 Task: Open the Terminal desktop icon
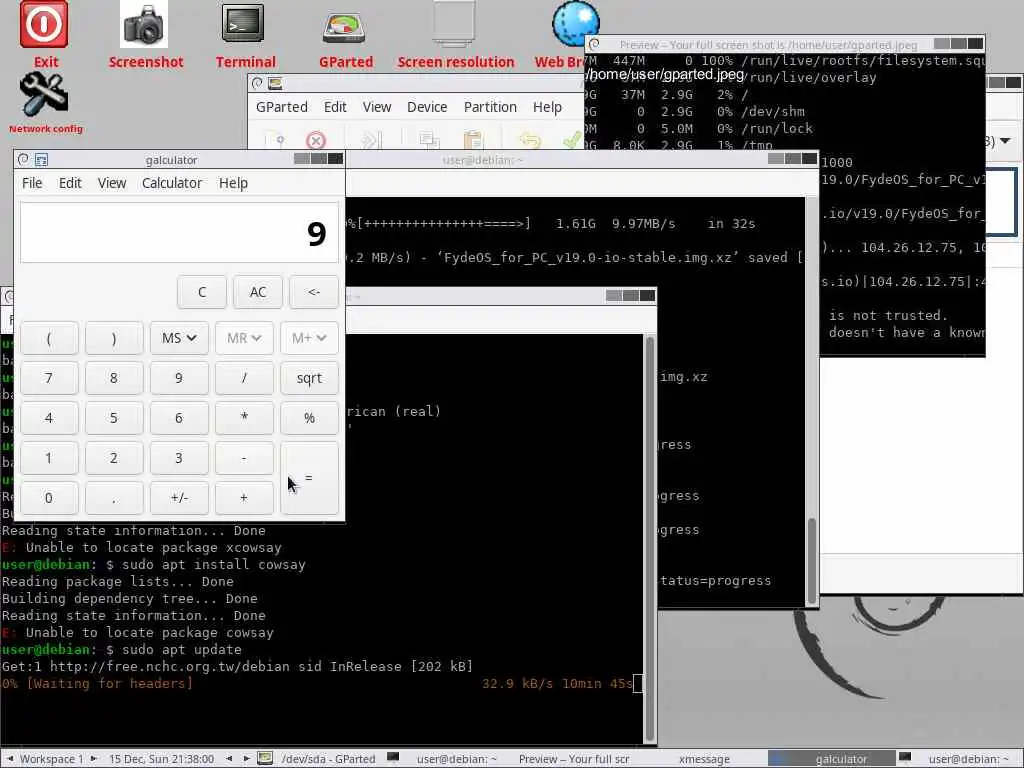point(243,25)
